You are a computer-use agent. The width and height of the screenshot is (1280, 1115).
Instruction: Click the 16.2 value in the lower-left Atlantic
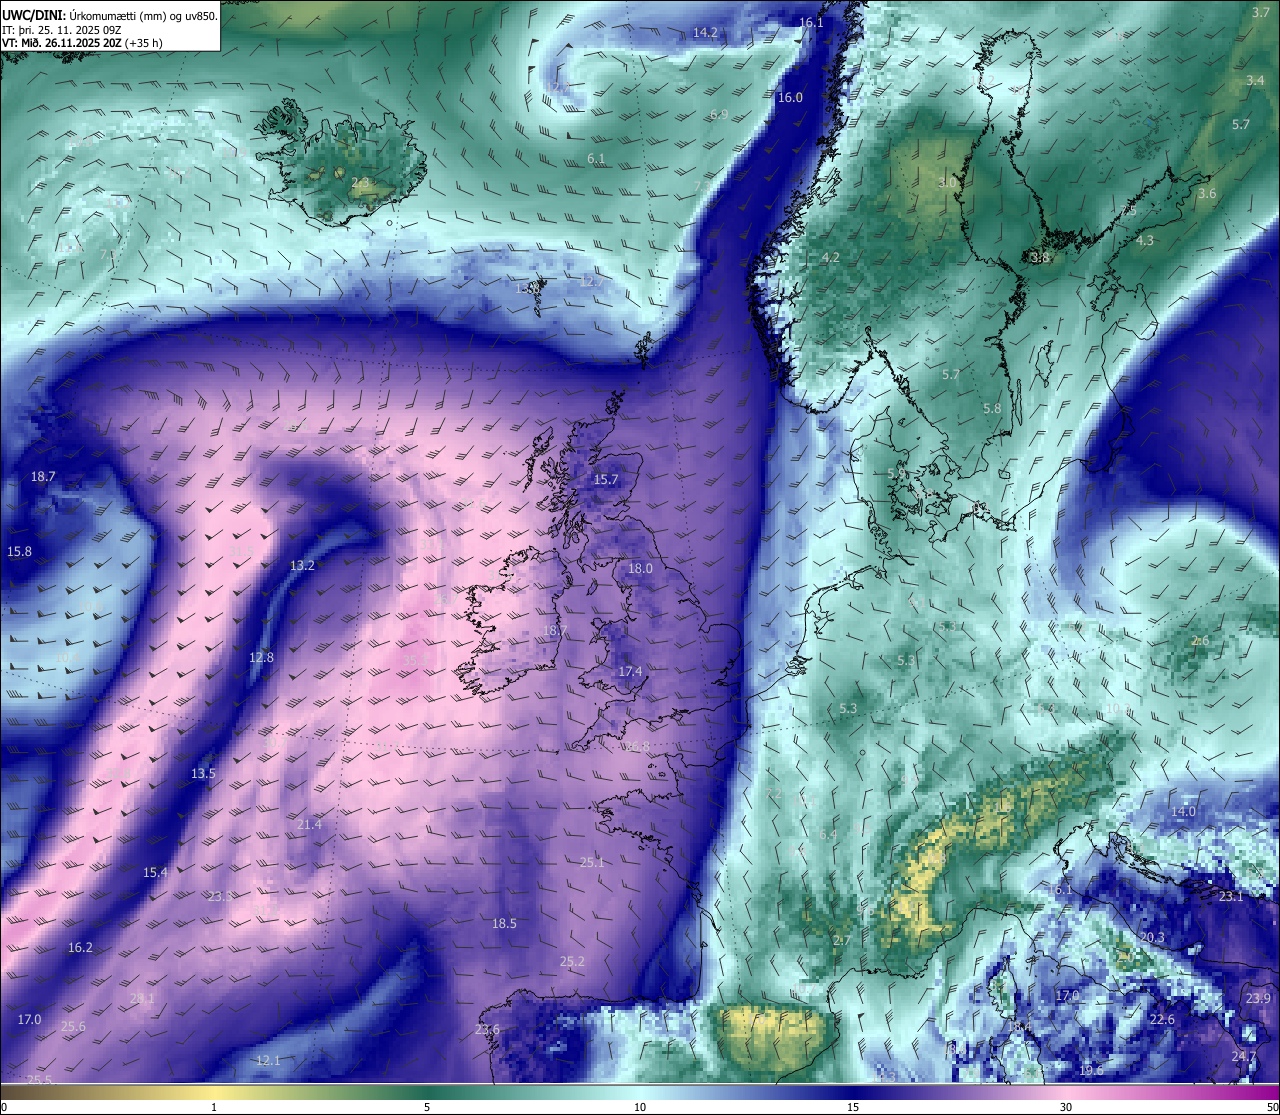point(80,947)
